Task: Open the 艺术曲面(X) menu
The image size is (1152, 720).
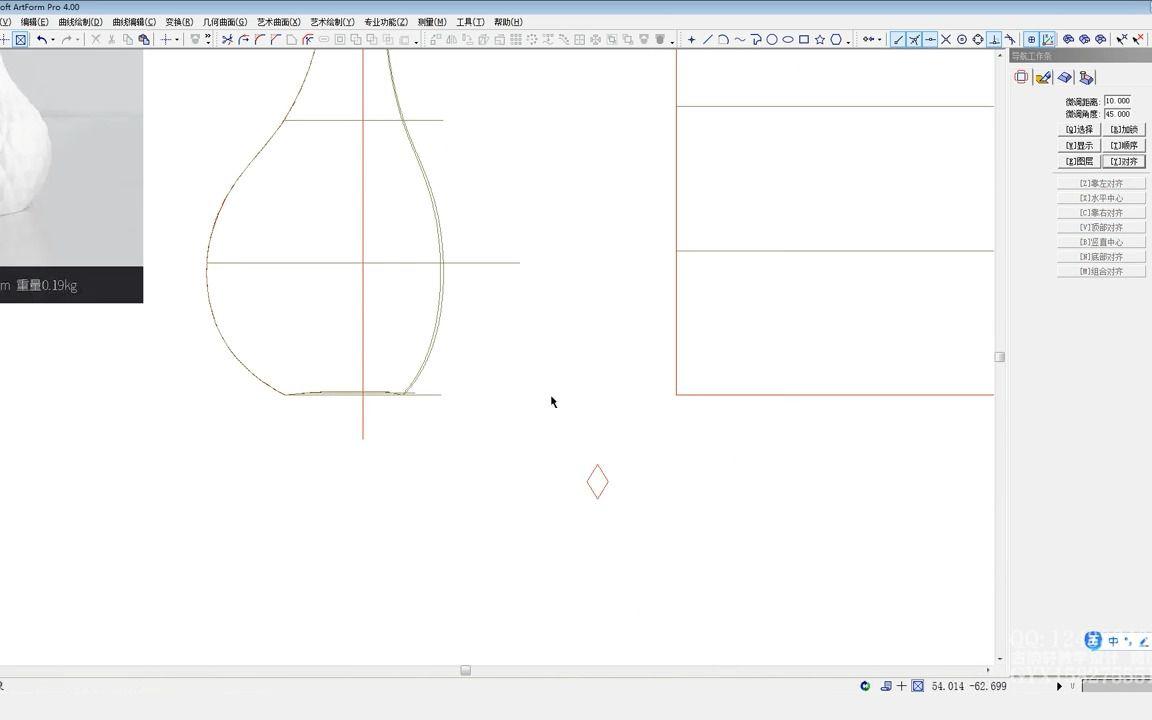Action: click(278, 22)
